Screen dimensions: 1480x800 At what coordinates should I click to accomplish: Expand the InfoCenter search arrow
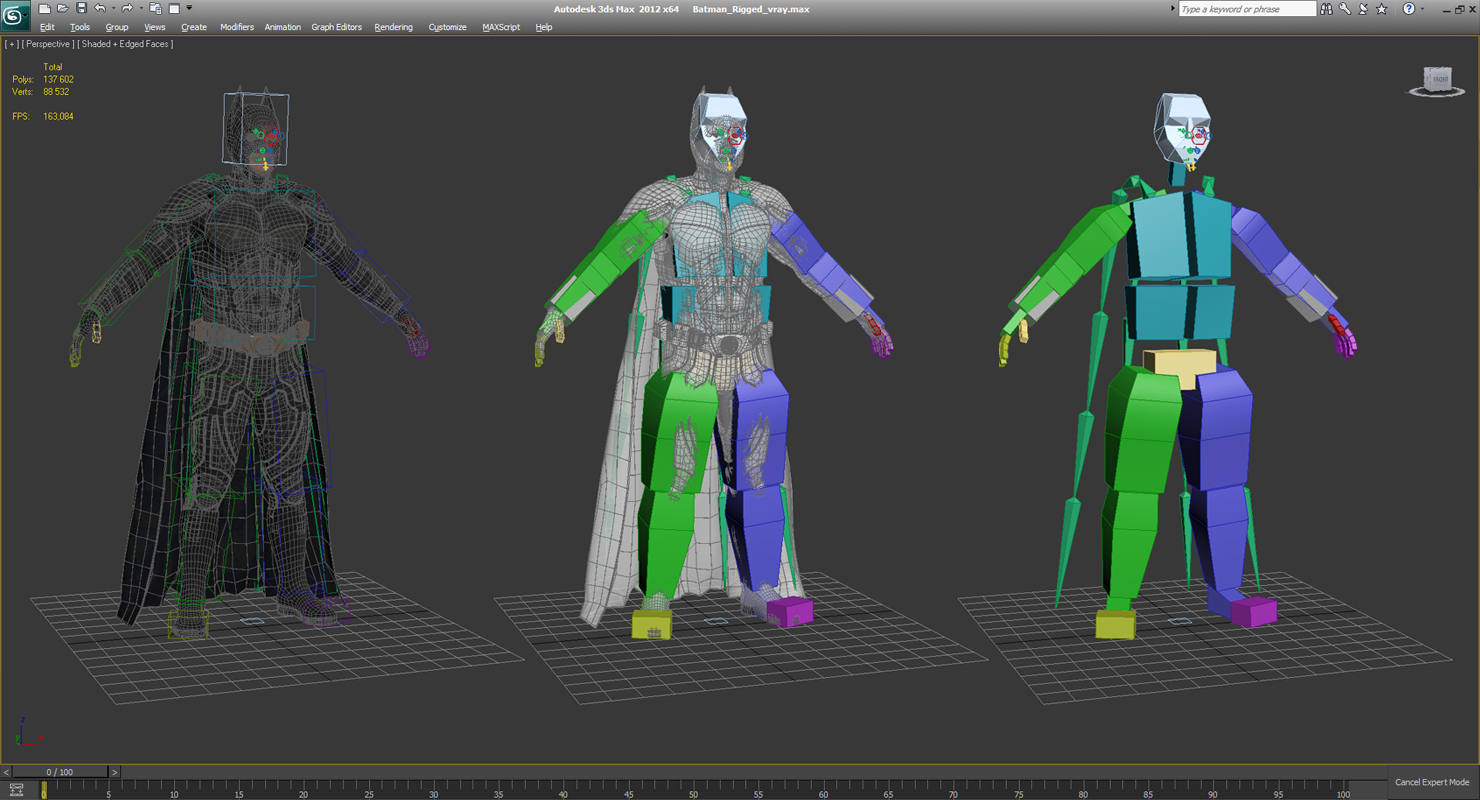pyautogui.click(x=1173, y=9)
